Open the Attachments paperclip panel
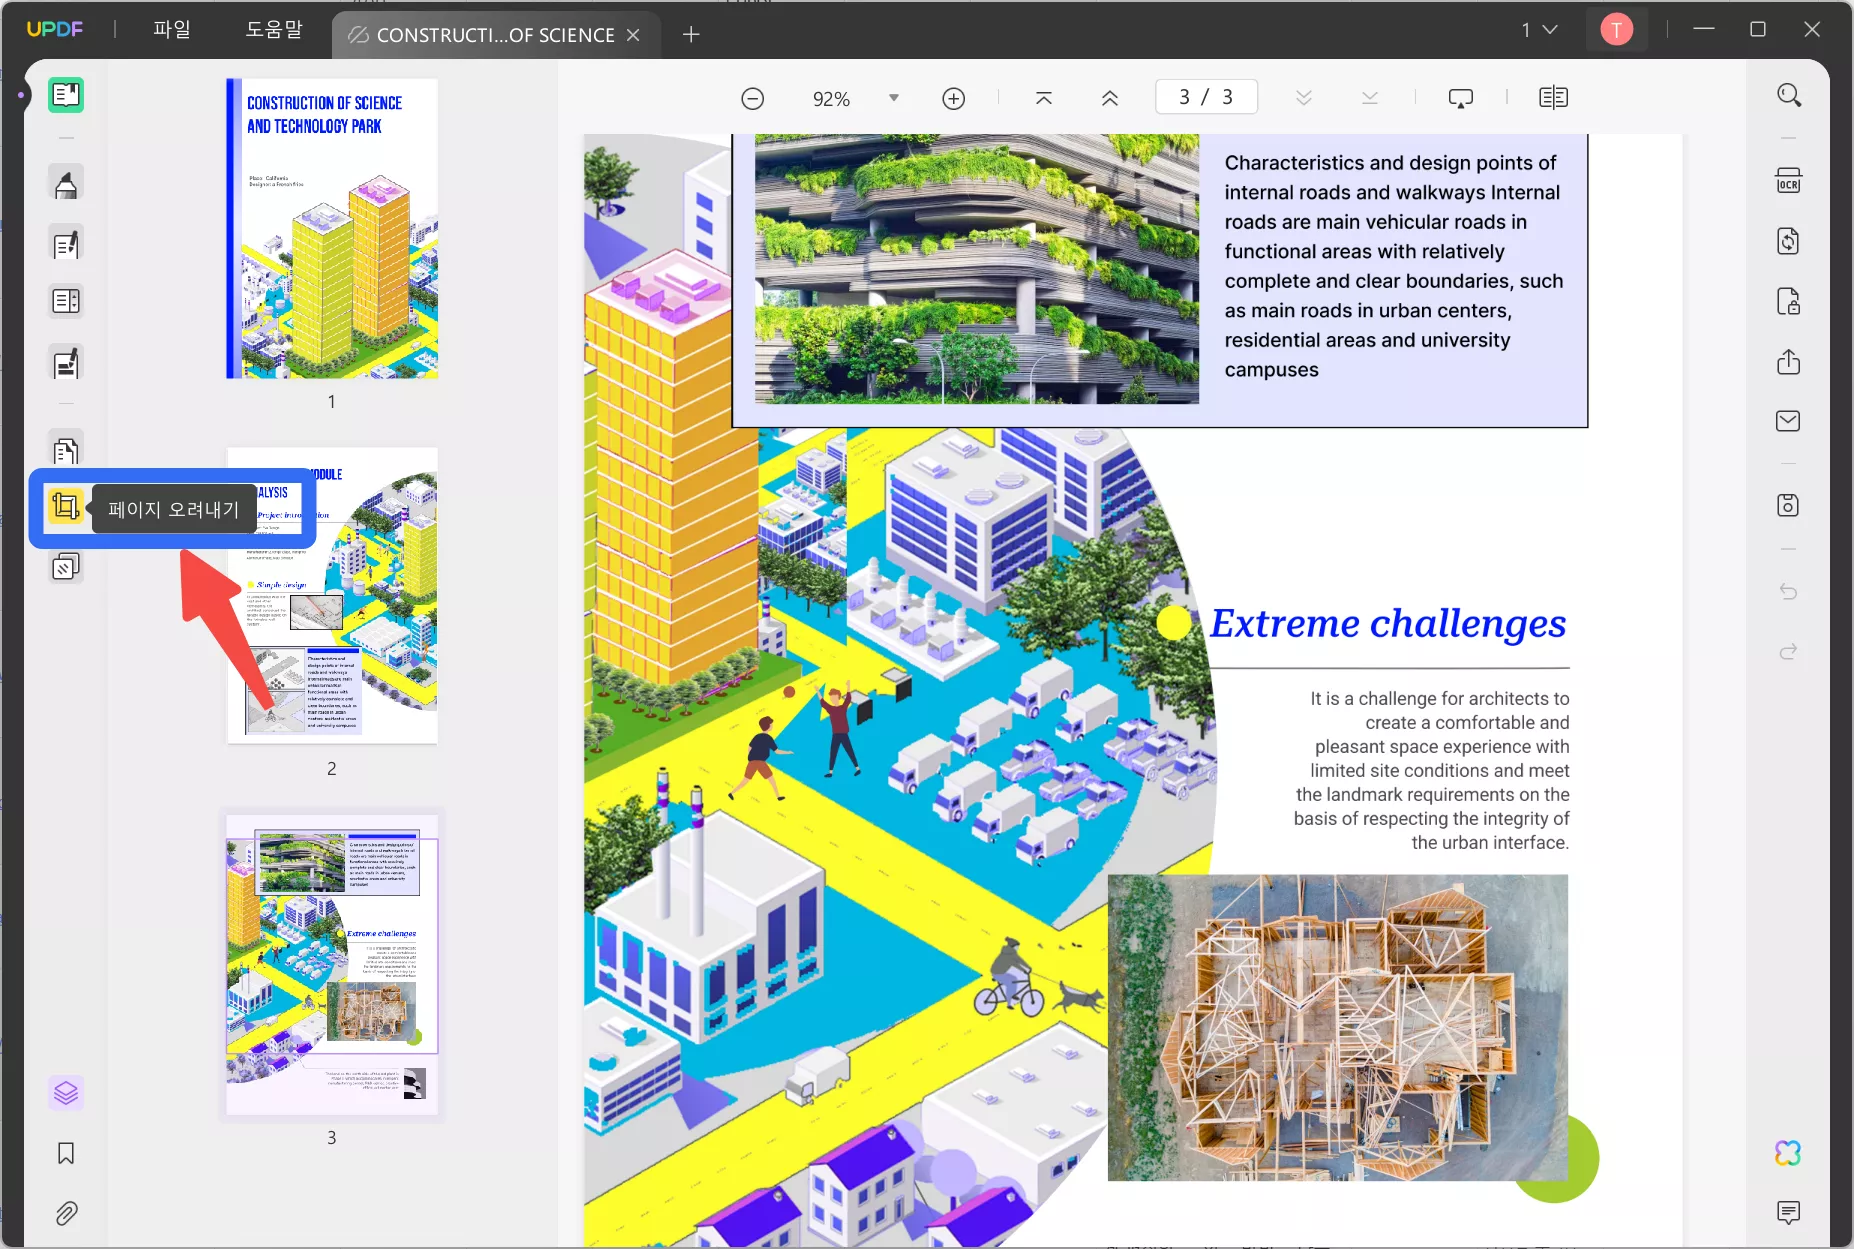Viewport: 1854px width, 1249px height. (66, 1213)
